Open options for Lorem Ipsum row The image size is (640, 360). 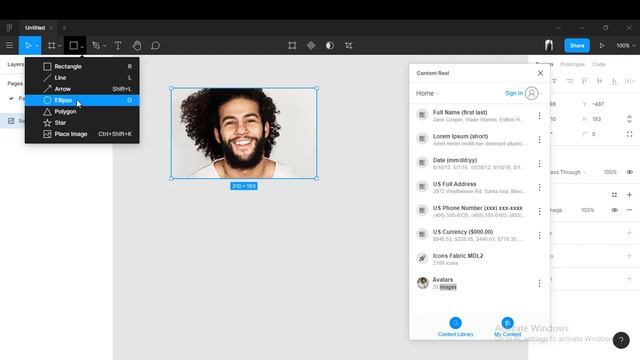(539, 140)
